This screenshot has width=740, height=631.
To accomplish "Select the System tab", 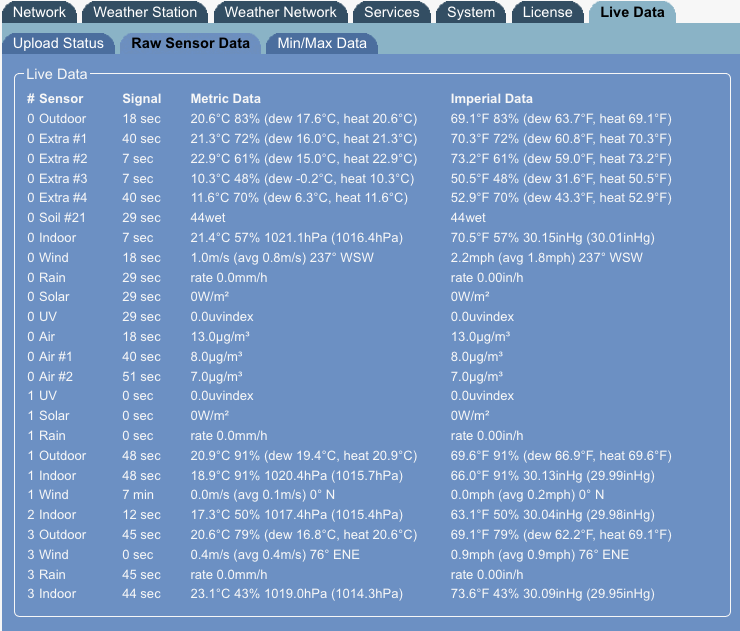I will click(x=471, y=12).
